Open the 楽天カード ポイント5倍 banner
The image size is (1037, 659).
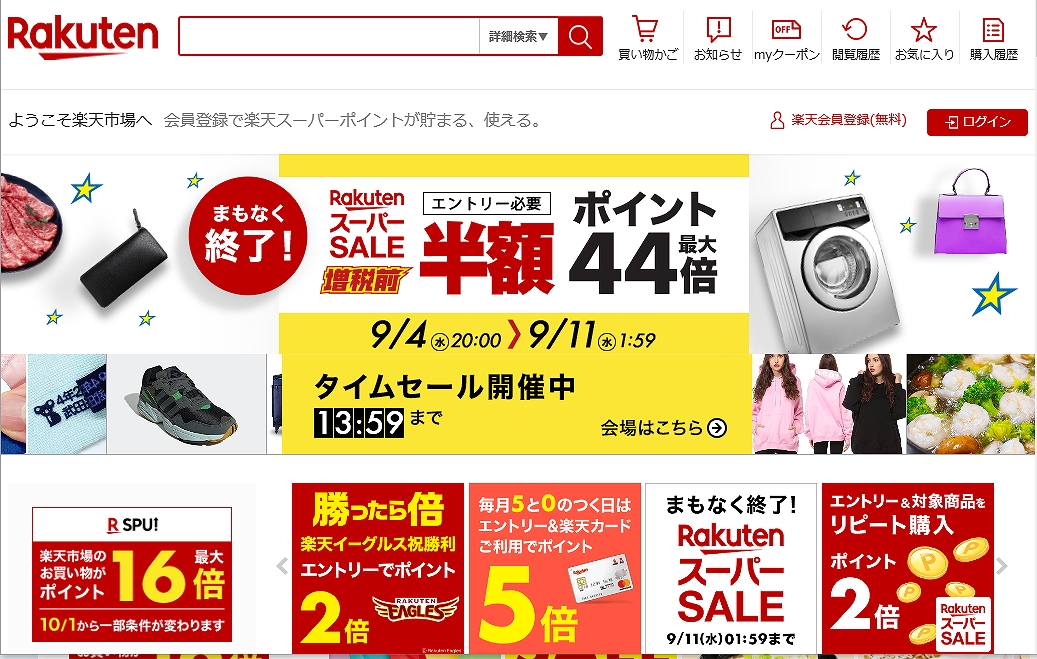coord(554,568)
